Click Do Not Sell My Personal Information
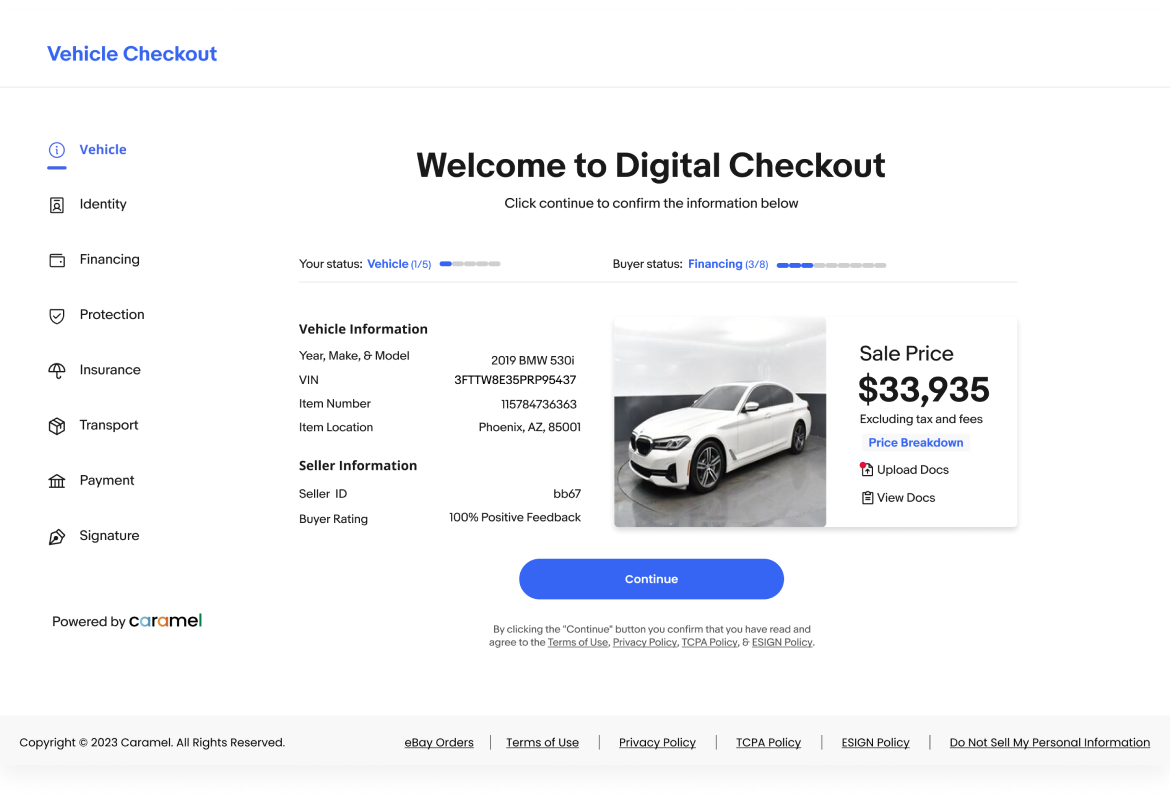The image size is (1170, 801). click(1049, 742)
